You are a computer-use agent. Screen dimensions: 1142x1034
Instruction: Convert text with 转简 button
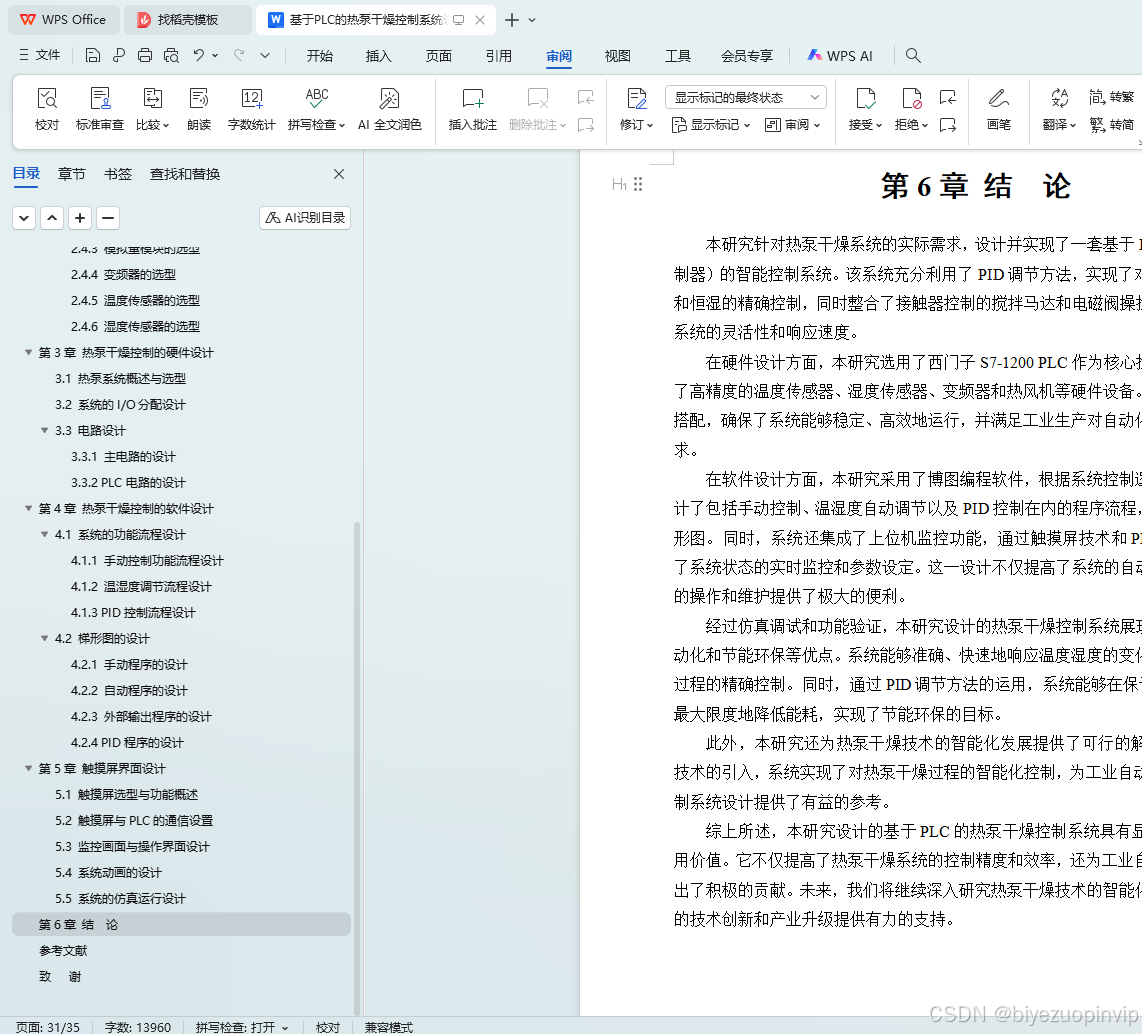click(x=1111, y=125)
